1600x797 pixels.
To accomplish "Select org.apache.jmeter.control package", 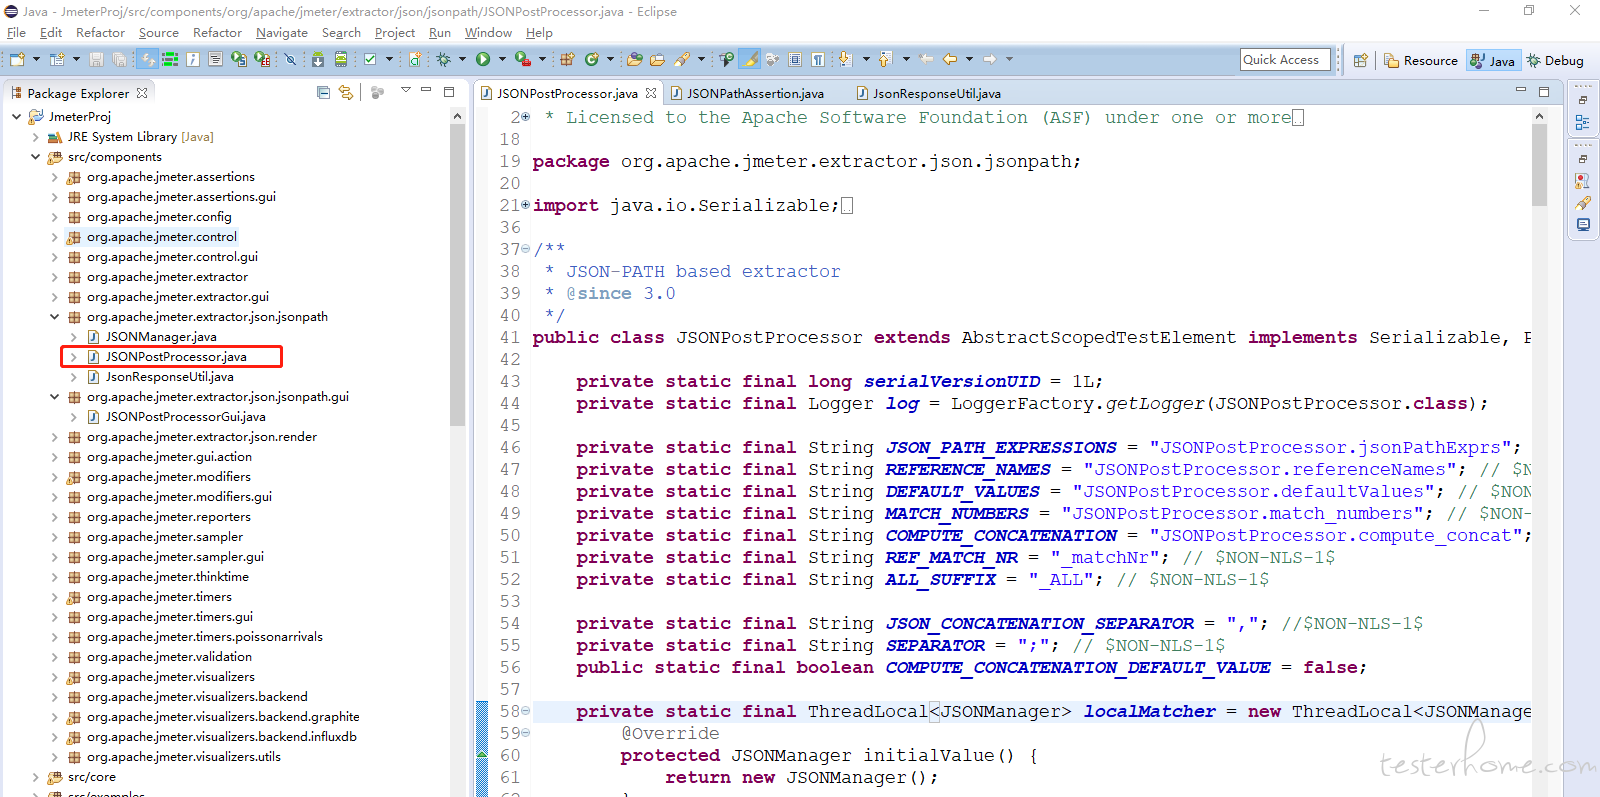I will tap(161, 237).
